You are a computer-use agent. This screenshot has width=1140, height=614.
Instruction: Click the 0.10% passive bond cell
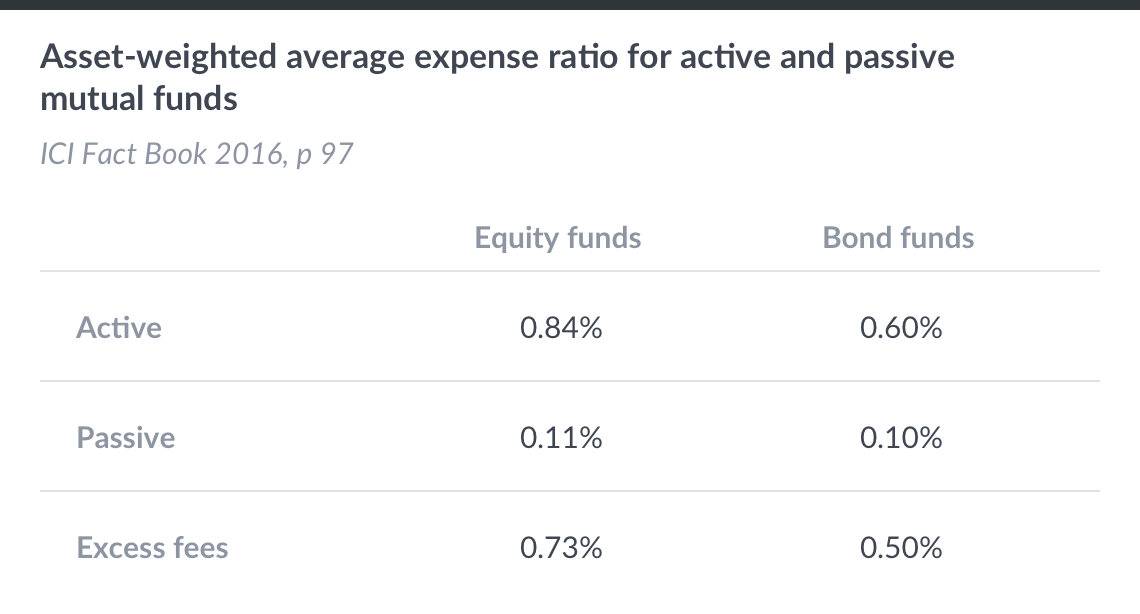click(x=900, y=438)
